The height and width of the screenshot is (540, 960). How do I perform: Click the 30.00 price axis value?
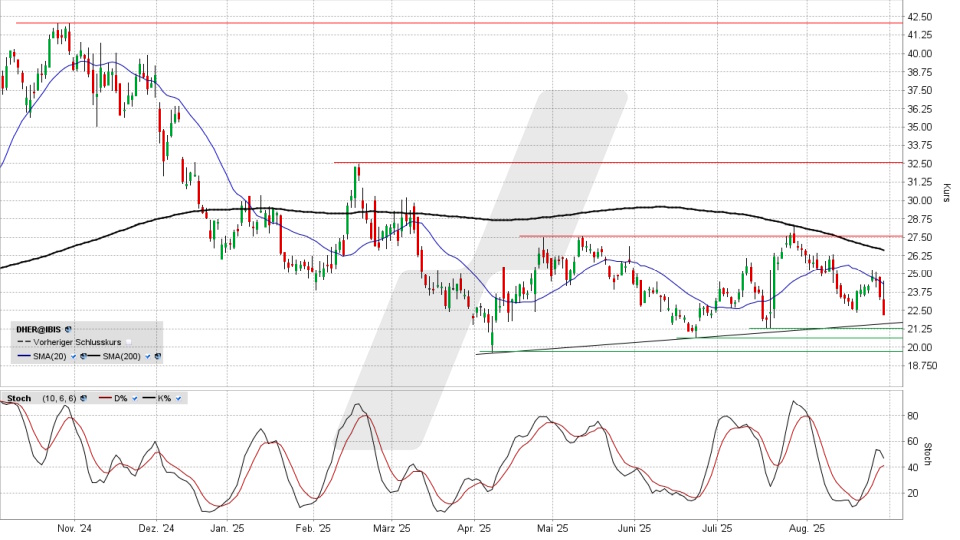click(920, 200)
